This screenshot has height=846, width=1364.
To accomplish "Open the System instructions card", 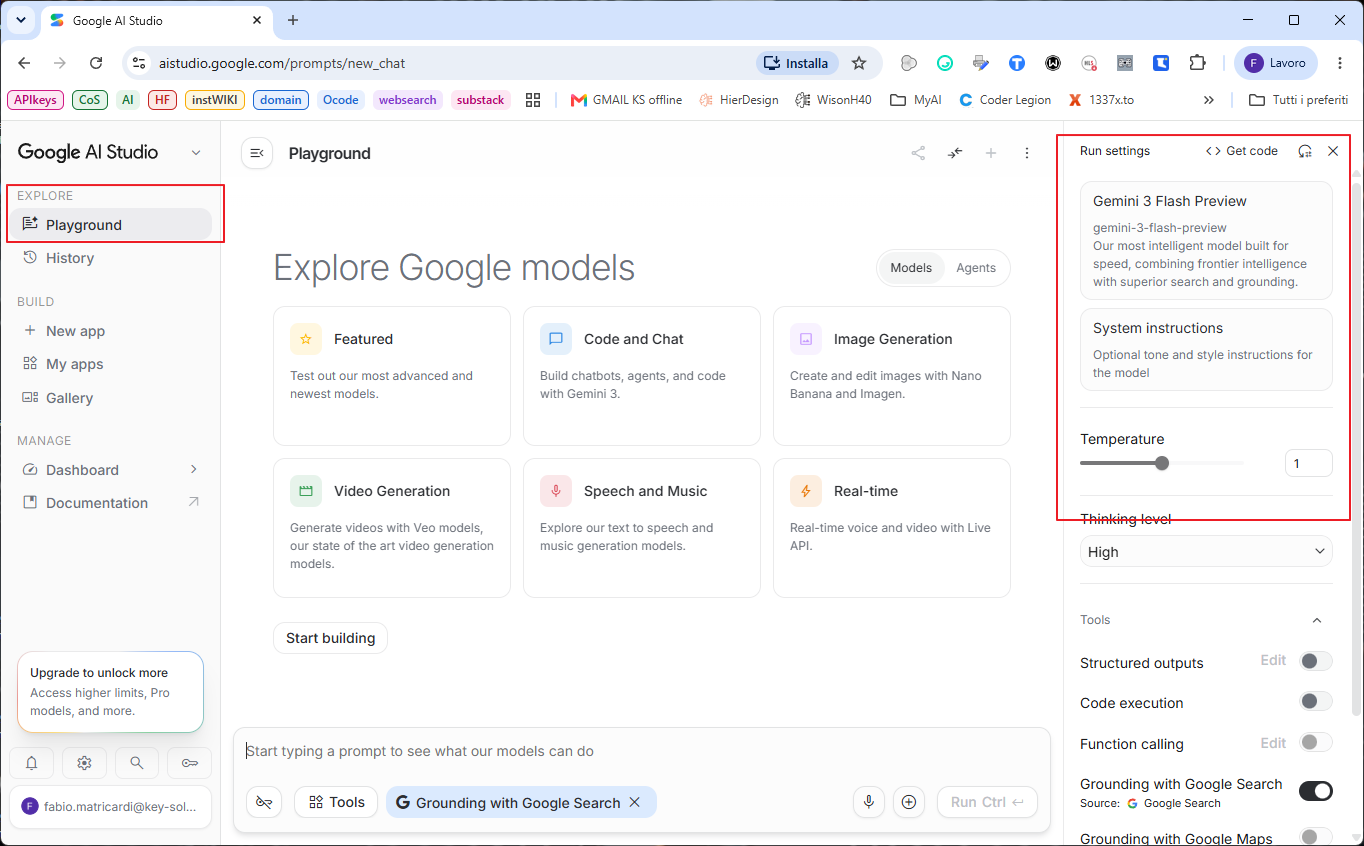I will [x=1206, y=349].
